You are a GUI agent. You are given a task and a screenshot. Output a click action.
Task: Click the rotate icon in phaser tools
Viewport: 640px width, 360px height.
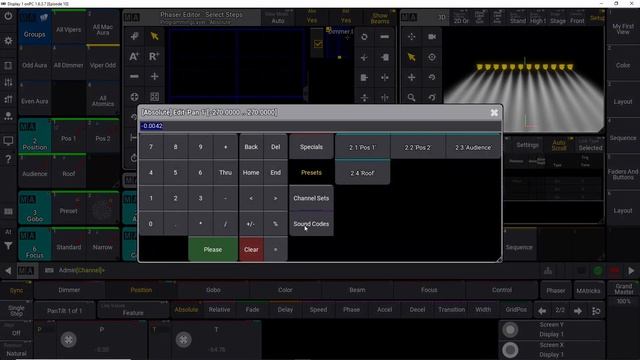click(x=364, y=37)
